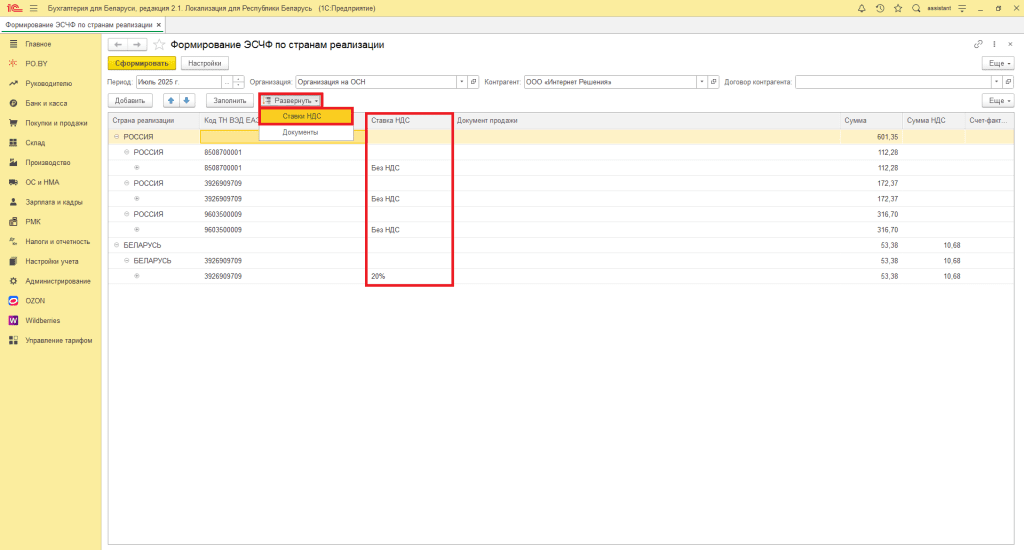Collapse the top-level РОССИЯ group
Image resolution: width=1024 pixels, height=550 pixels.
click(116, 137)
